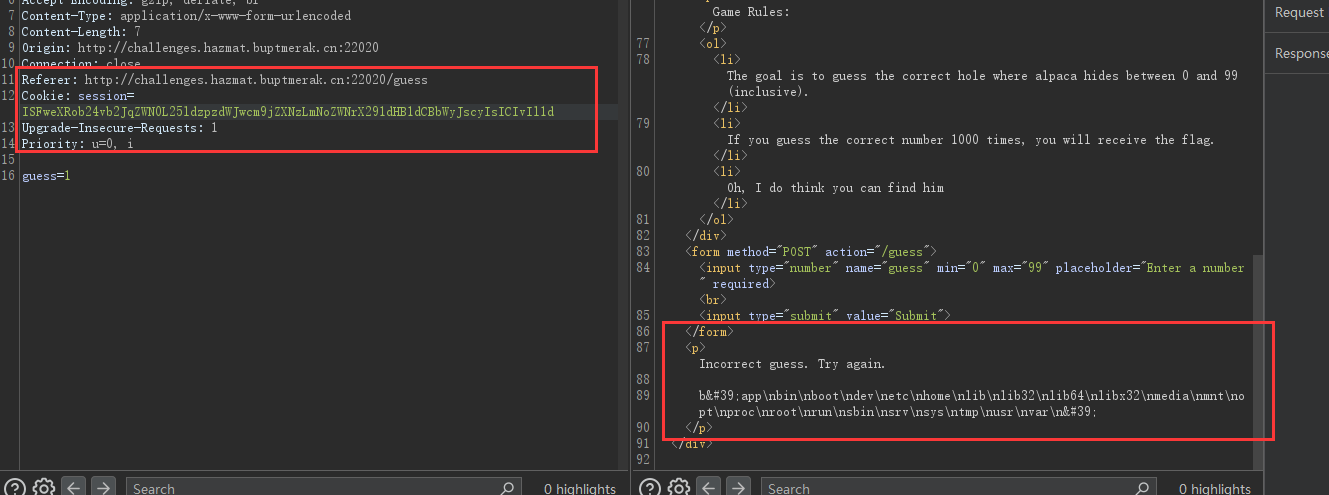Go to previous match in request search
1329x495 pixels.
(x=73, y=488)
